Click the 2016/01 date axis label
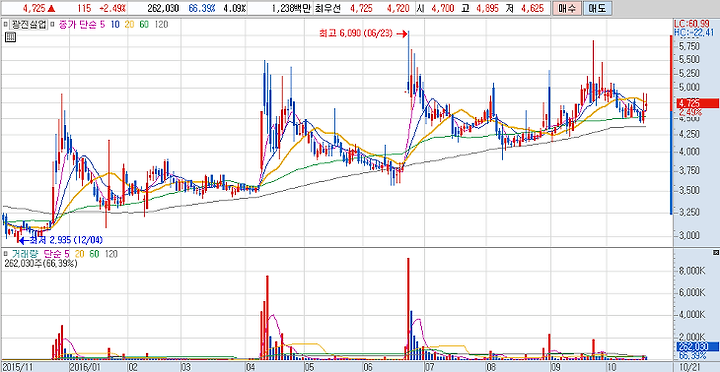Viewport: 720px width, 372px height. [85, 367]
